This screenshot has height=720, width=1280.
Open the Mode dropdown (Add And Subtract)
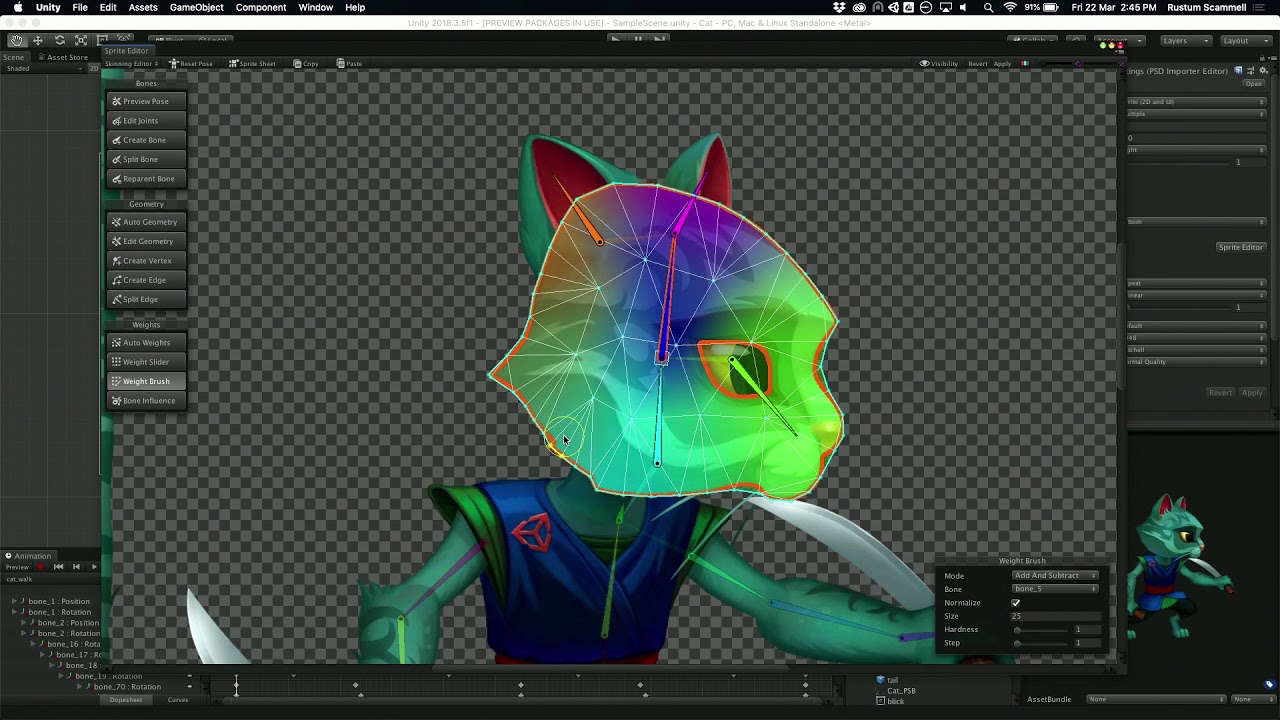point(1055,576)
